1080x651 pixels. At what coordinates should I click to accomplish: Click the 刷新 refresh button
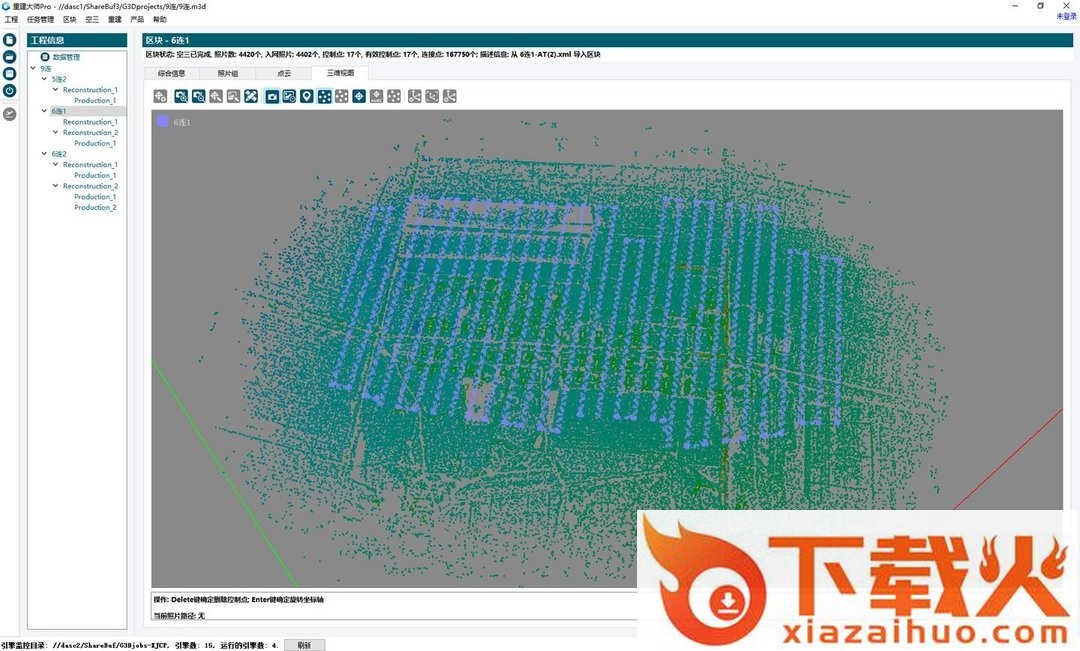coord(304,645)
